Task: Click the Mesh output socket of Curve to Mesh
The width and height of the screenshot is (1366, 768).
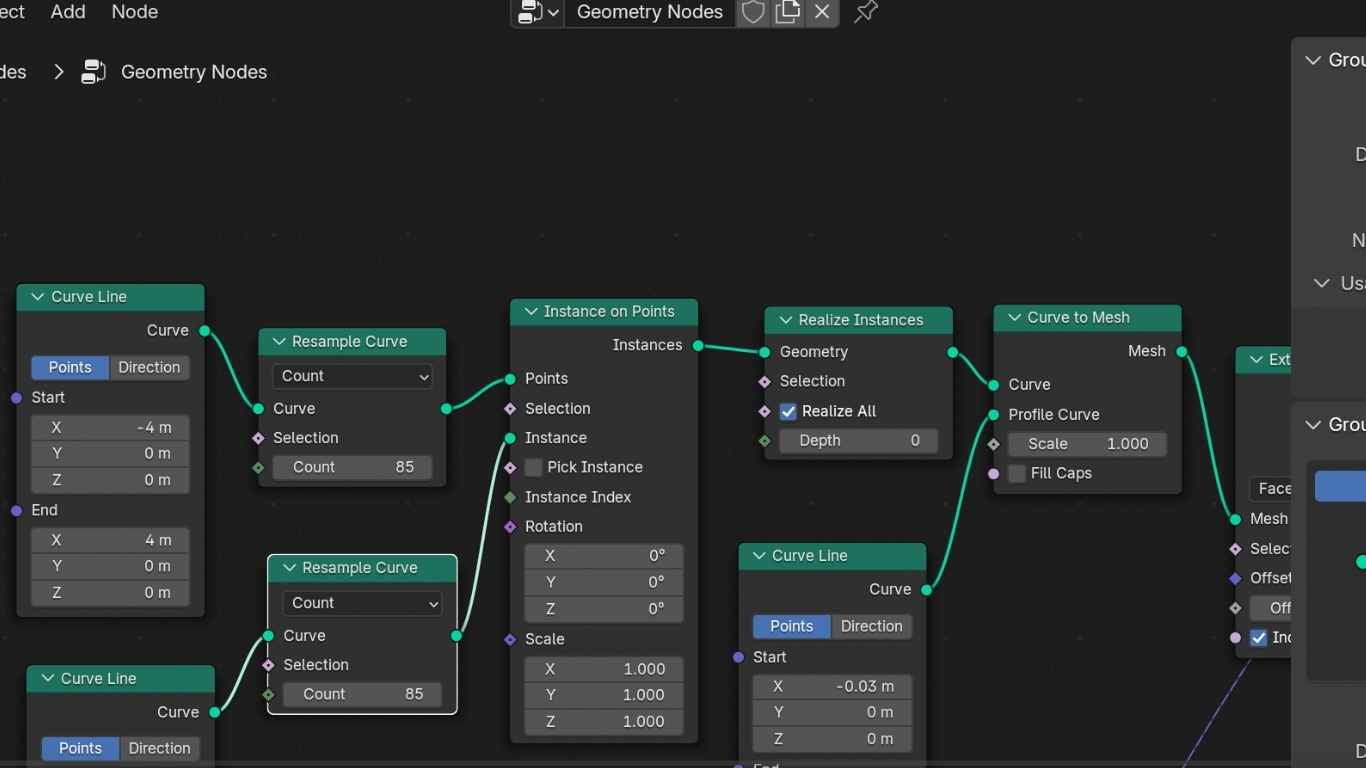Action: coord(1182,351)
